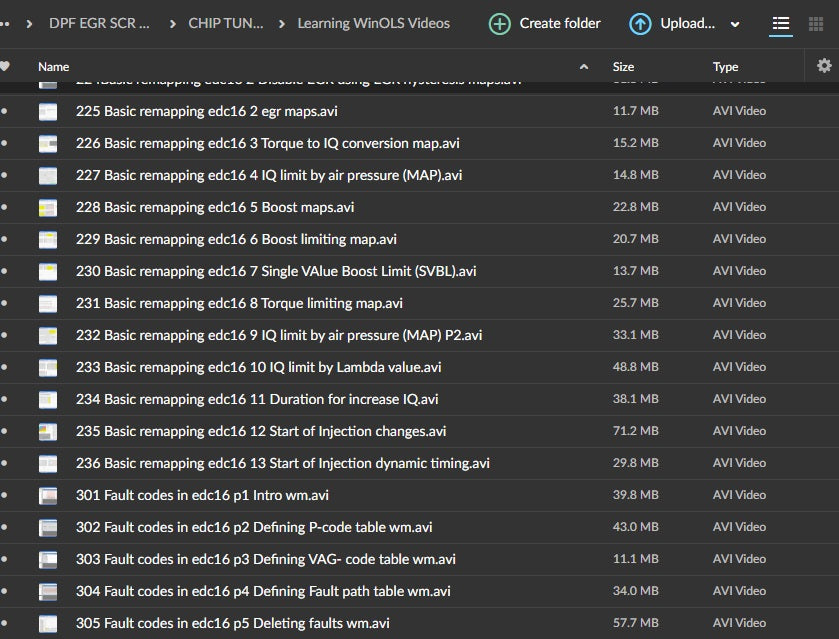Click the Create folder plus icon
This screenshot has width=839, height=639.
[x=499, y=24]
